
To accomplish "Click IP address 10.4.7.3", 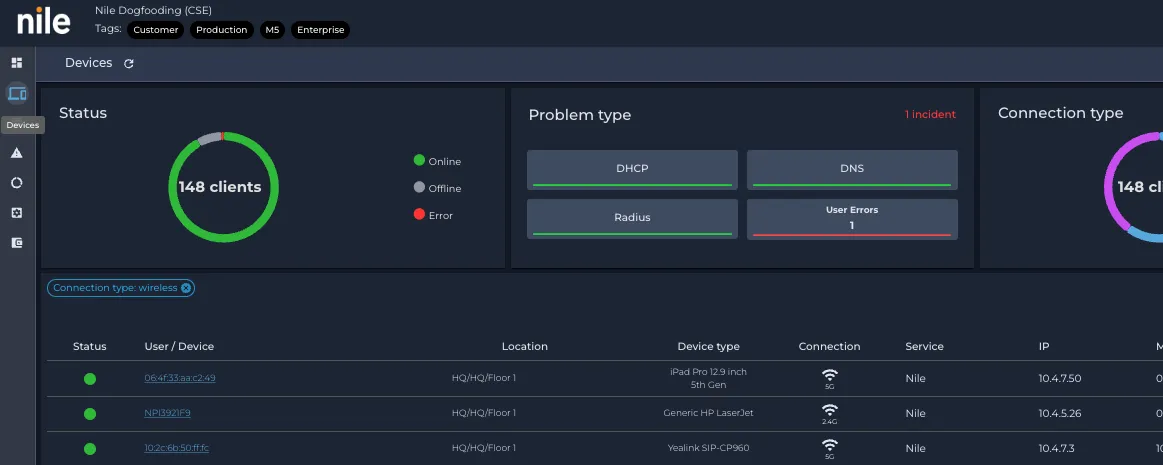I will pos(1056,448).
